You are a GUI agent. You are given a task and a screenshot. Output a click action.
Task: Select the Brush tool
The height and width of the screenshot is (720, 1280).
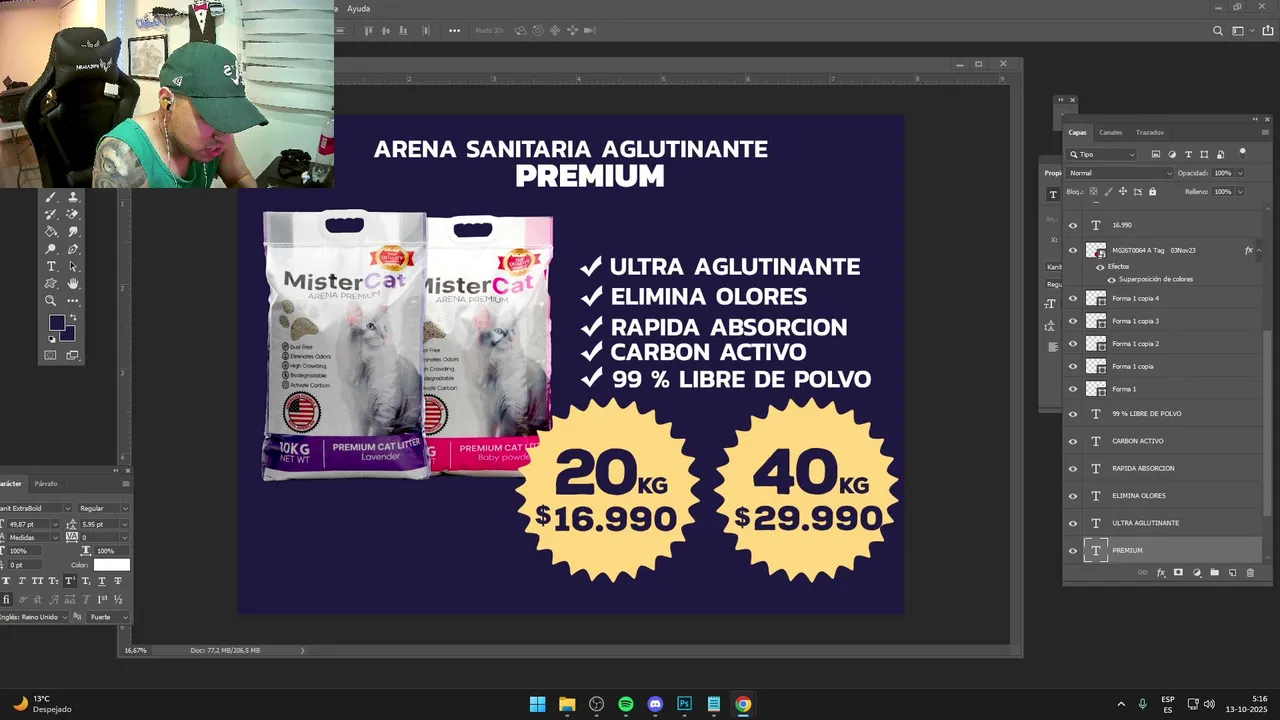(51, 197)
